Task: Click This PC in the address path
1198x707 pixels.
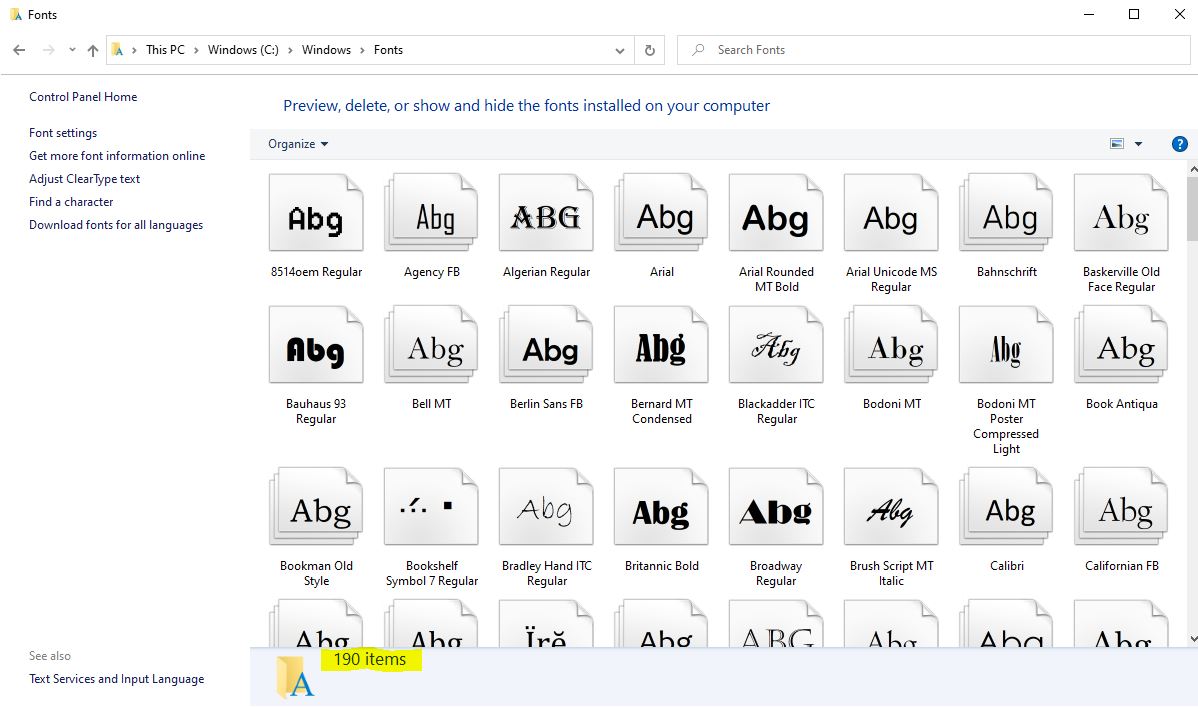Action: (x=165, y=50)
